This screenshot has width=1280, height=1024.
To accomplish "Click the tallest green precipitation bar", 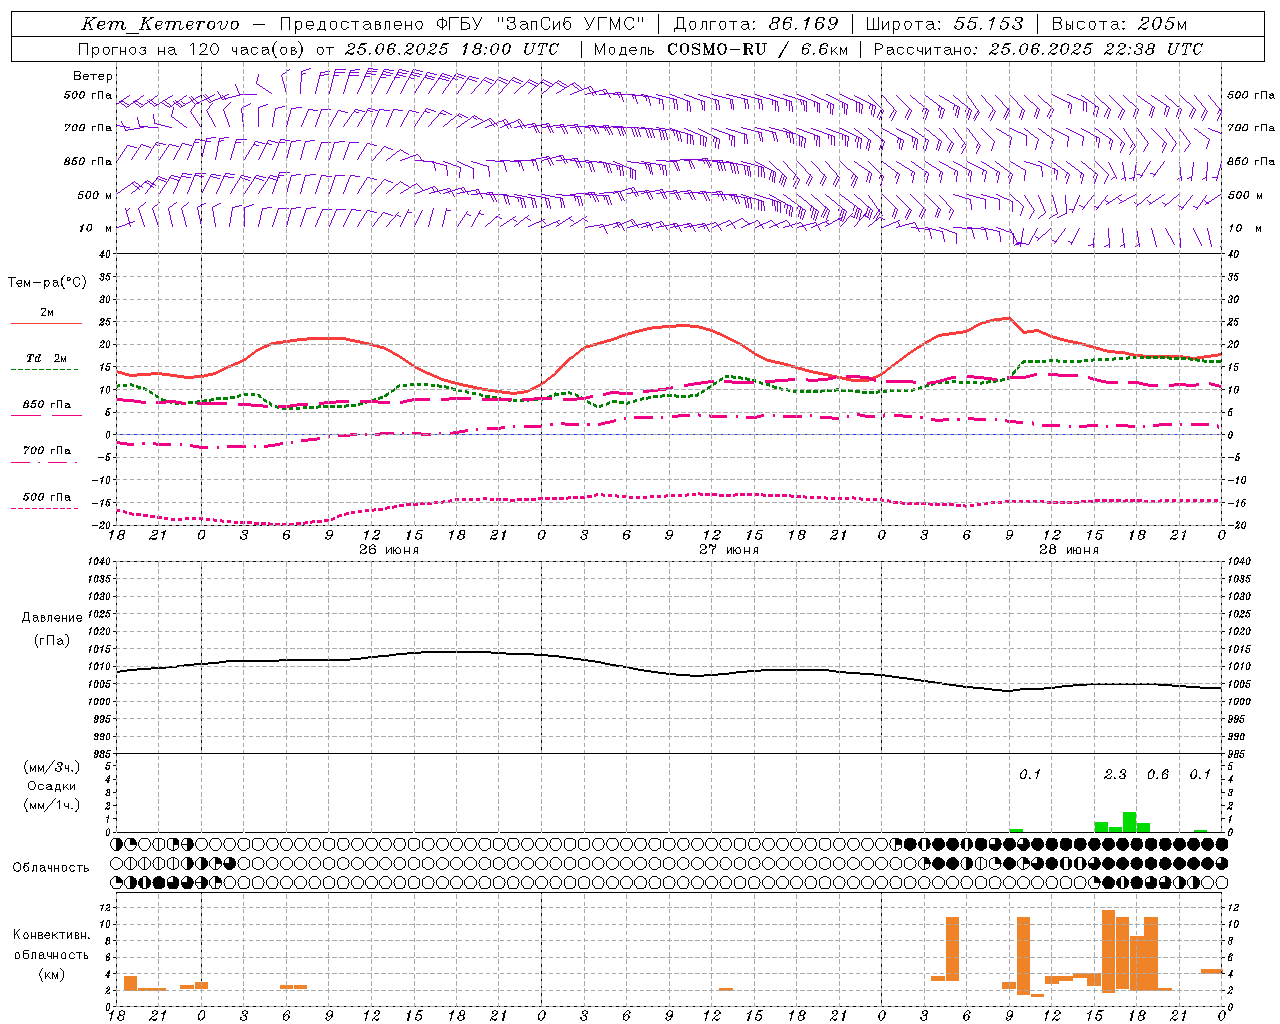I will pos(1129,822).
